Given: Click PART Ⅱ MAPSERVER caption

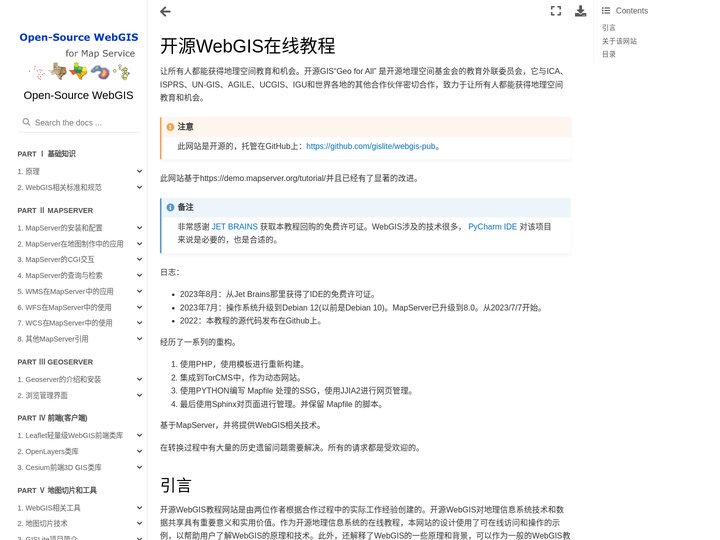Looking at the screenshot, I should pyautogui.click(x=55, y=210).
